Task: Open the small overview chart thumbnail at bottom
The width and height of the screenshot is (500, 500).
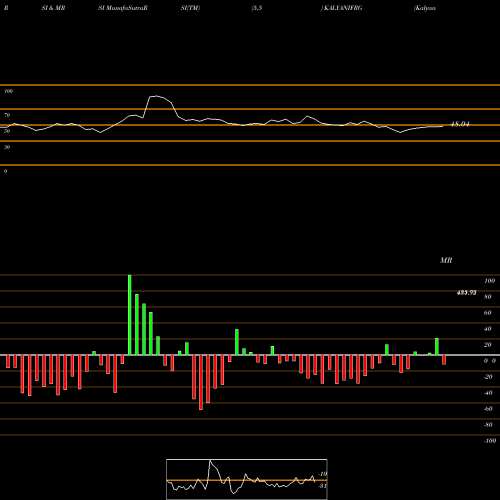Action: point(247,479)
